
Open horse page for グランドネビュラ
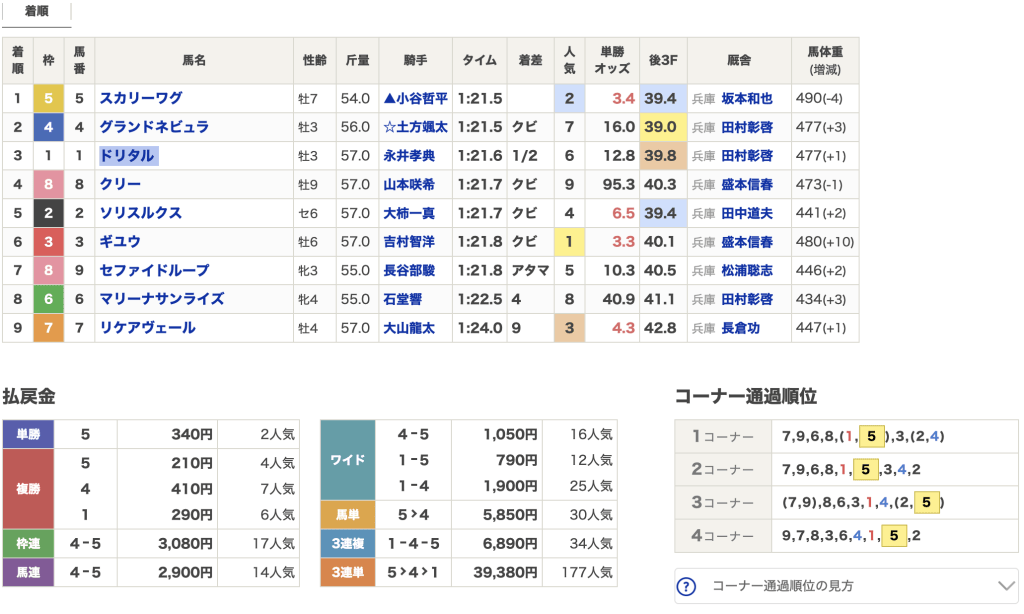(154, 127)
